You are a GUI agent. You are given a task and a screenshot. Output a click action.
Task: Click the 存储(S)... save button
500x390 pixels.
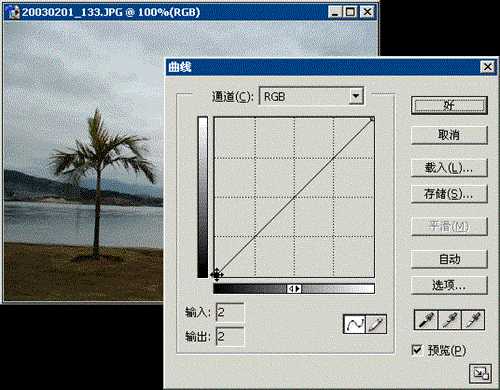[449, 194]
